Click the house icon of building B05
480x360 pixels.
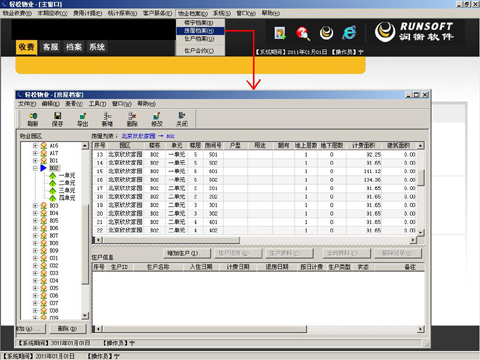click(x=44, y=221)
